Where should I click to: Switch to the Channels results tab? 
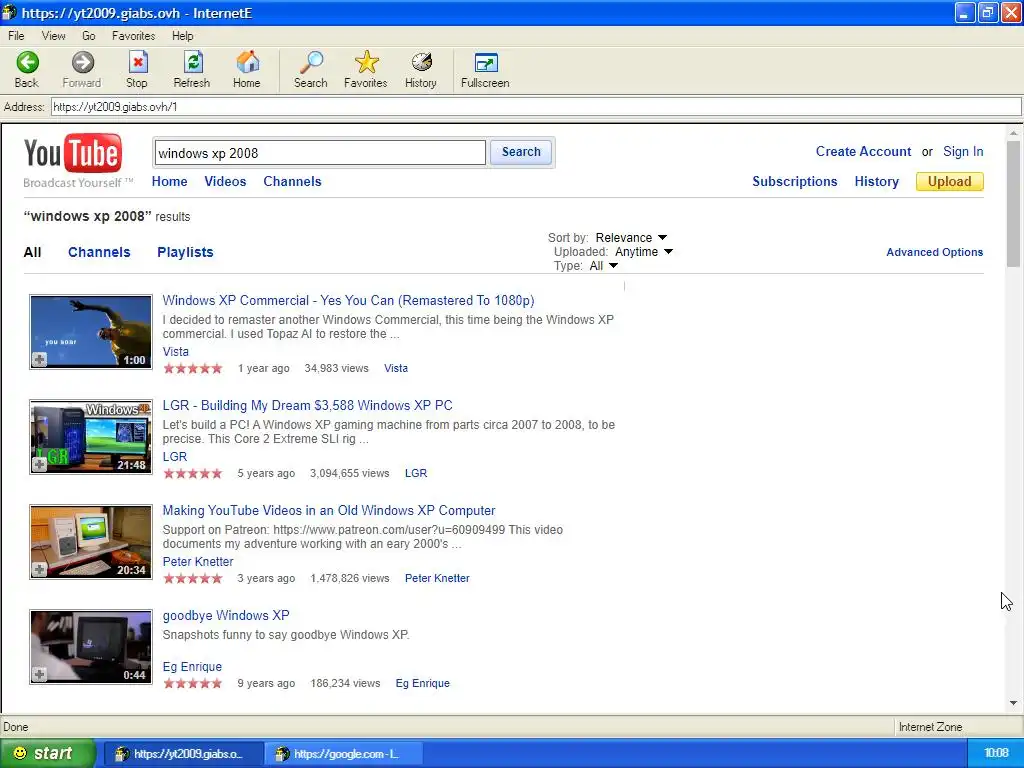coord(99,252)
